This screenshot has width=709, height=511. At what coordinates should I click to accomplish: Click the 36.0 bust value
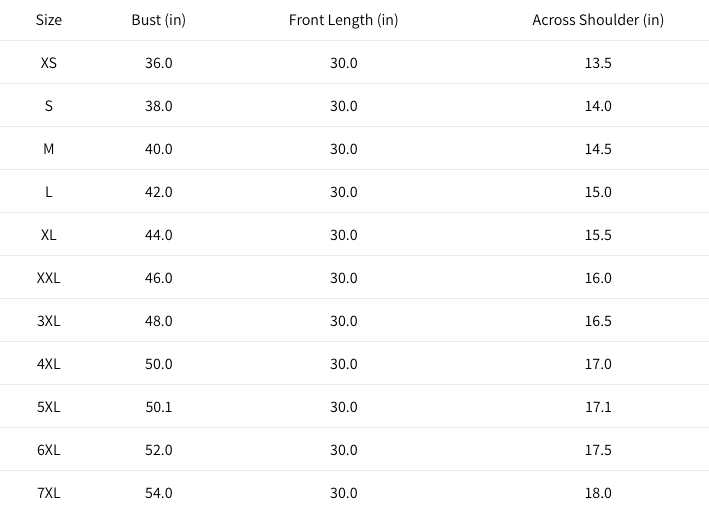(x=158, y=63)
